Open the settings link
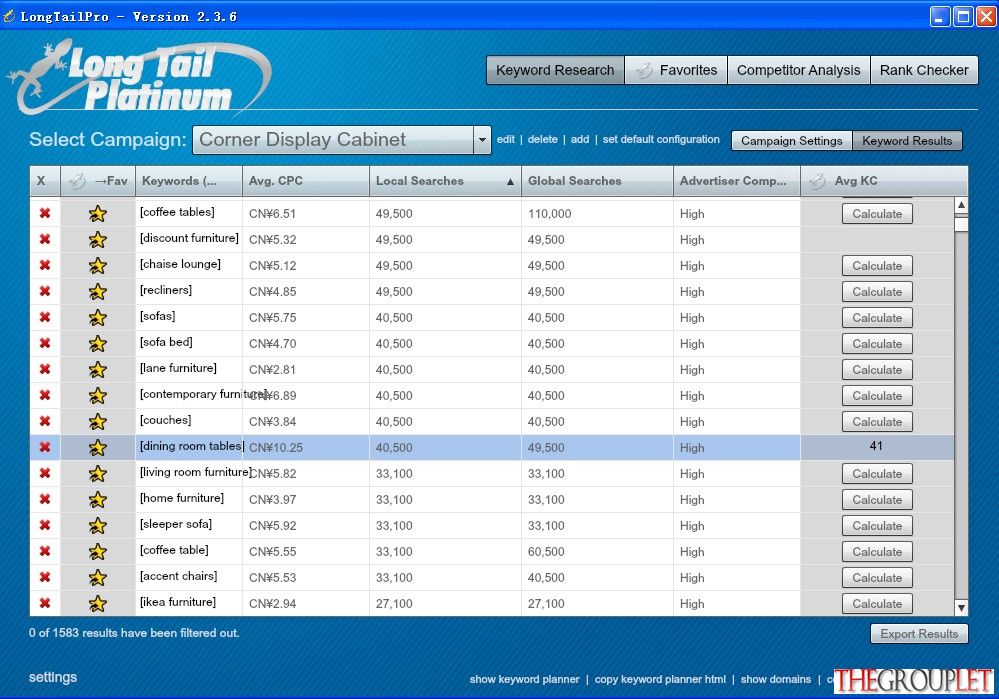Screen dimensions: 999x699 click(x=53, y=677)
